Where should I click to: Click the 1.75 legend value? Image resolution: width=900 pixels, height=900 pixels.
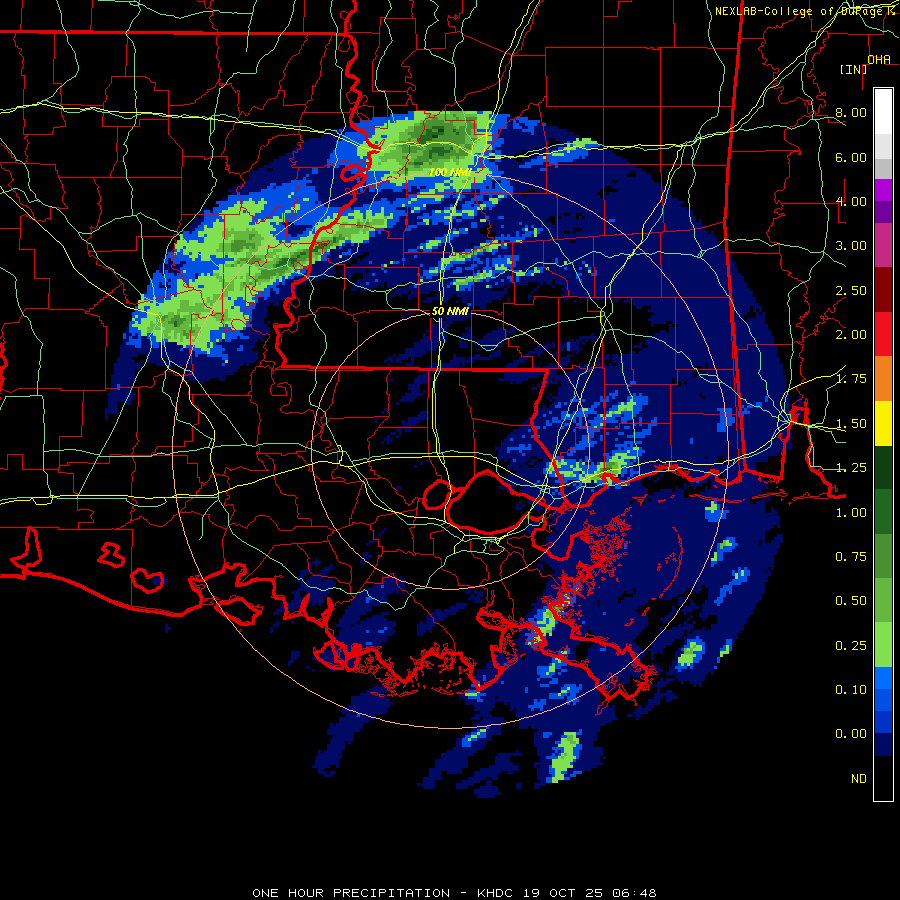click(851, 379)
